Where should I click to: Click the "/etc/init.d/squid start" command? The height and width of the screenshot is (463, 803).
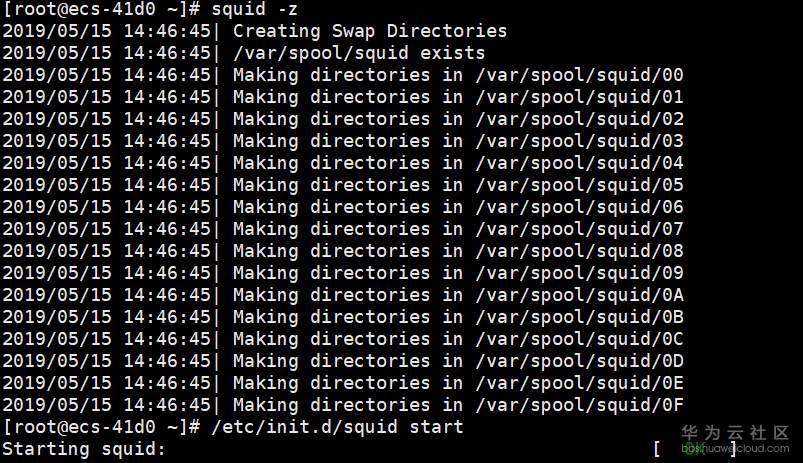tap(337, 427)
